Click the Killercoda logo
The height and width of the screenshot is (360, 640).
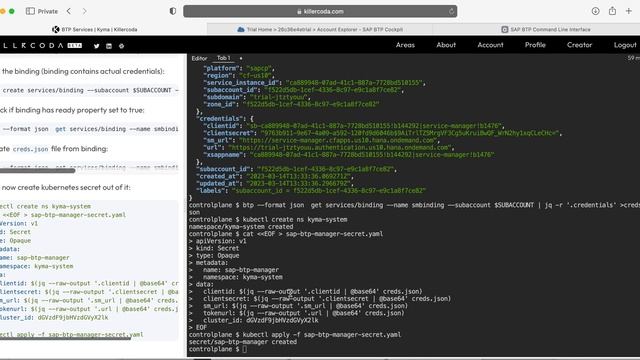pyautogui.click(x=33, y=46)
